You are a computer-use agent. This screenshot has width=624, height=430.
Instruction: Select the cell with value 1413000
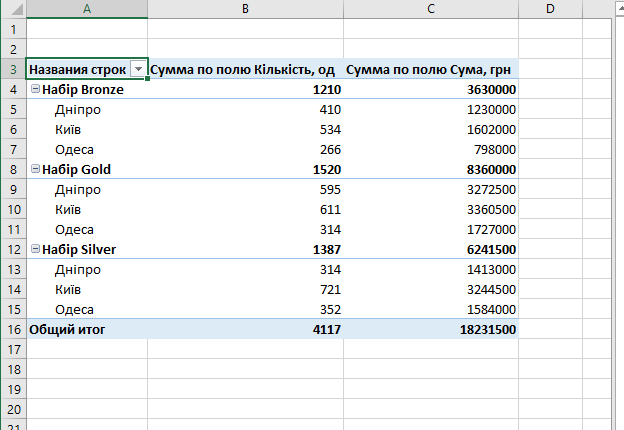point(431,269)
